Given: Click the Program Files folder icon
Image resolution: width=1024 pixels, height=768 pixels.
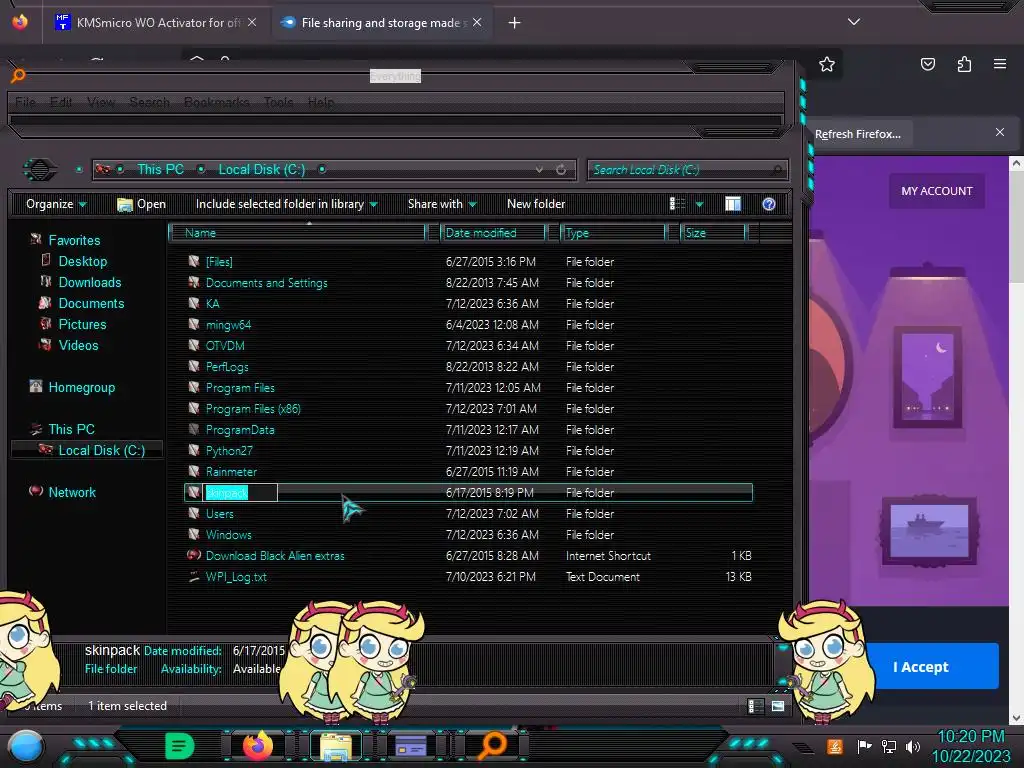Looking at the screenshot, I should [x=194, y=387].
